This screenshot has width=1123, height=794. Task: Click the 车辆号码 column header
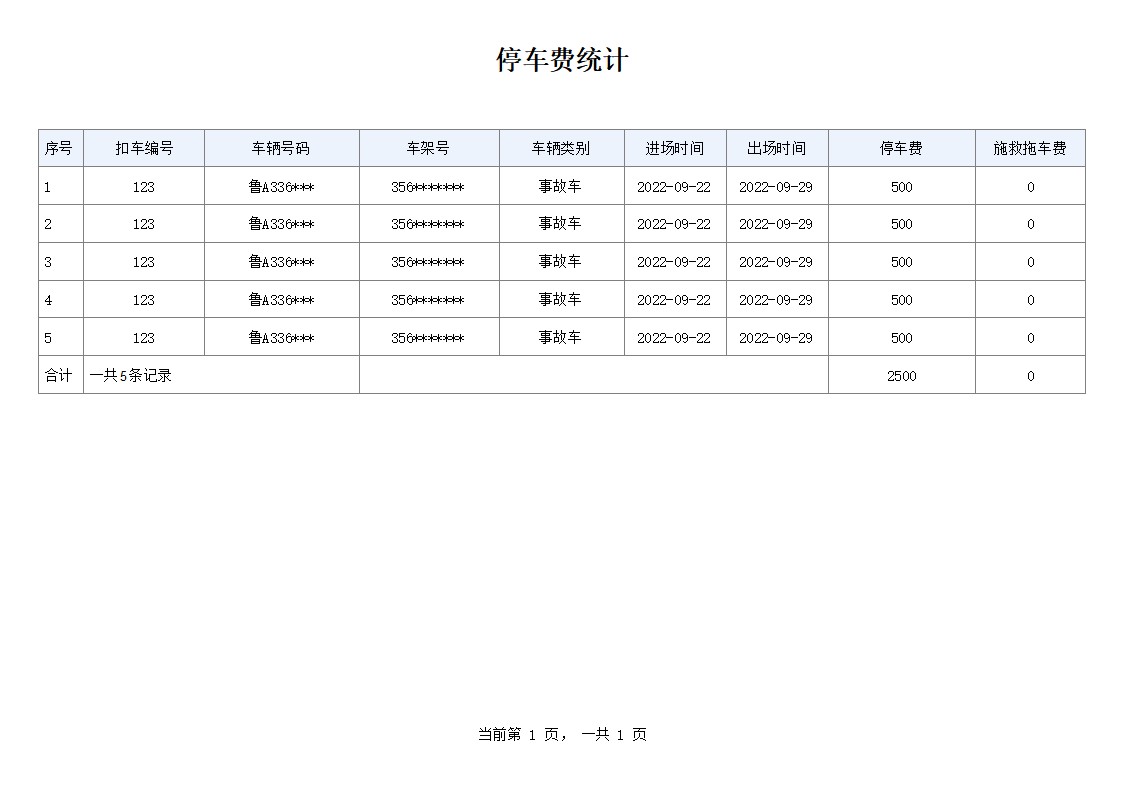[281, 148]
